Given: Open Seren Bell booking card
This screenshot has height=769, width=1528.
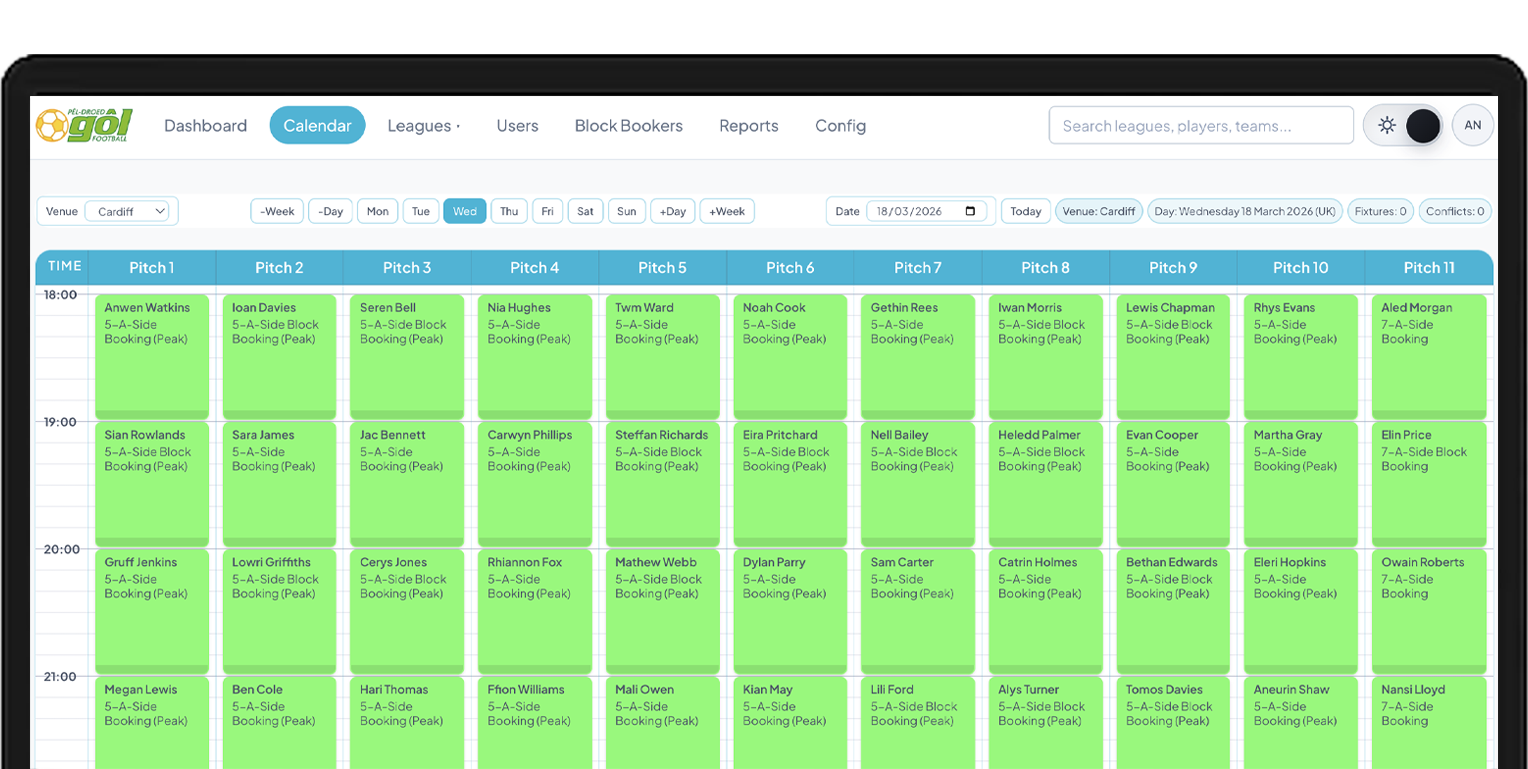Looking at the screenshot, I should 407,356.
